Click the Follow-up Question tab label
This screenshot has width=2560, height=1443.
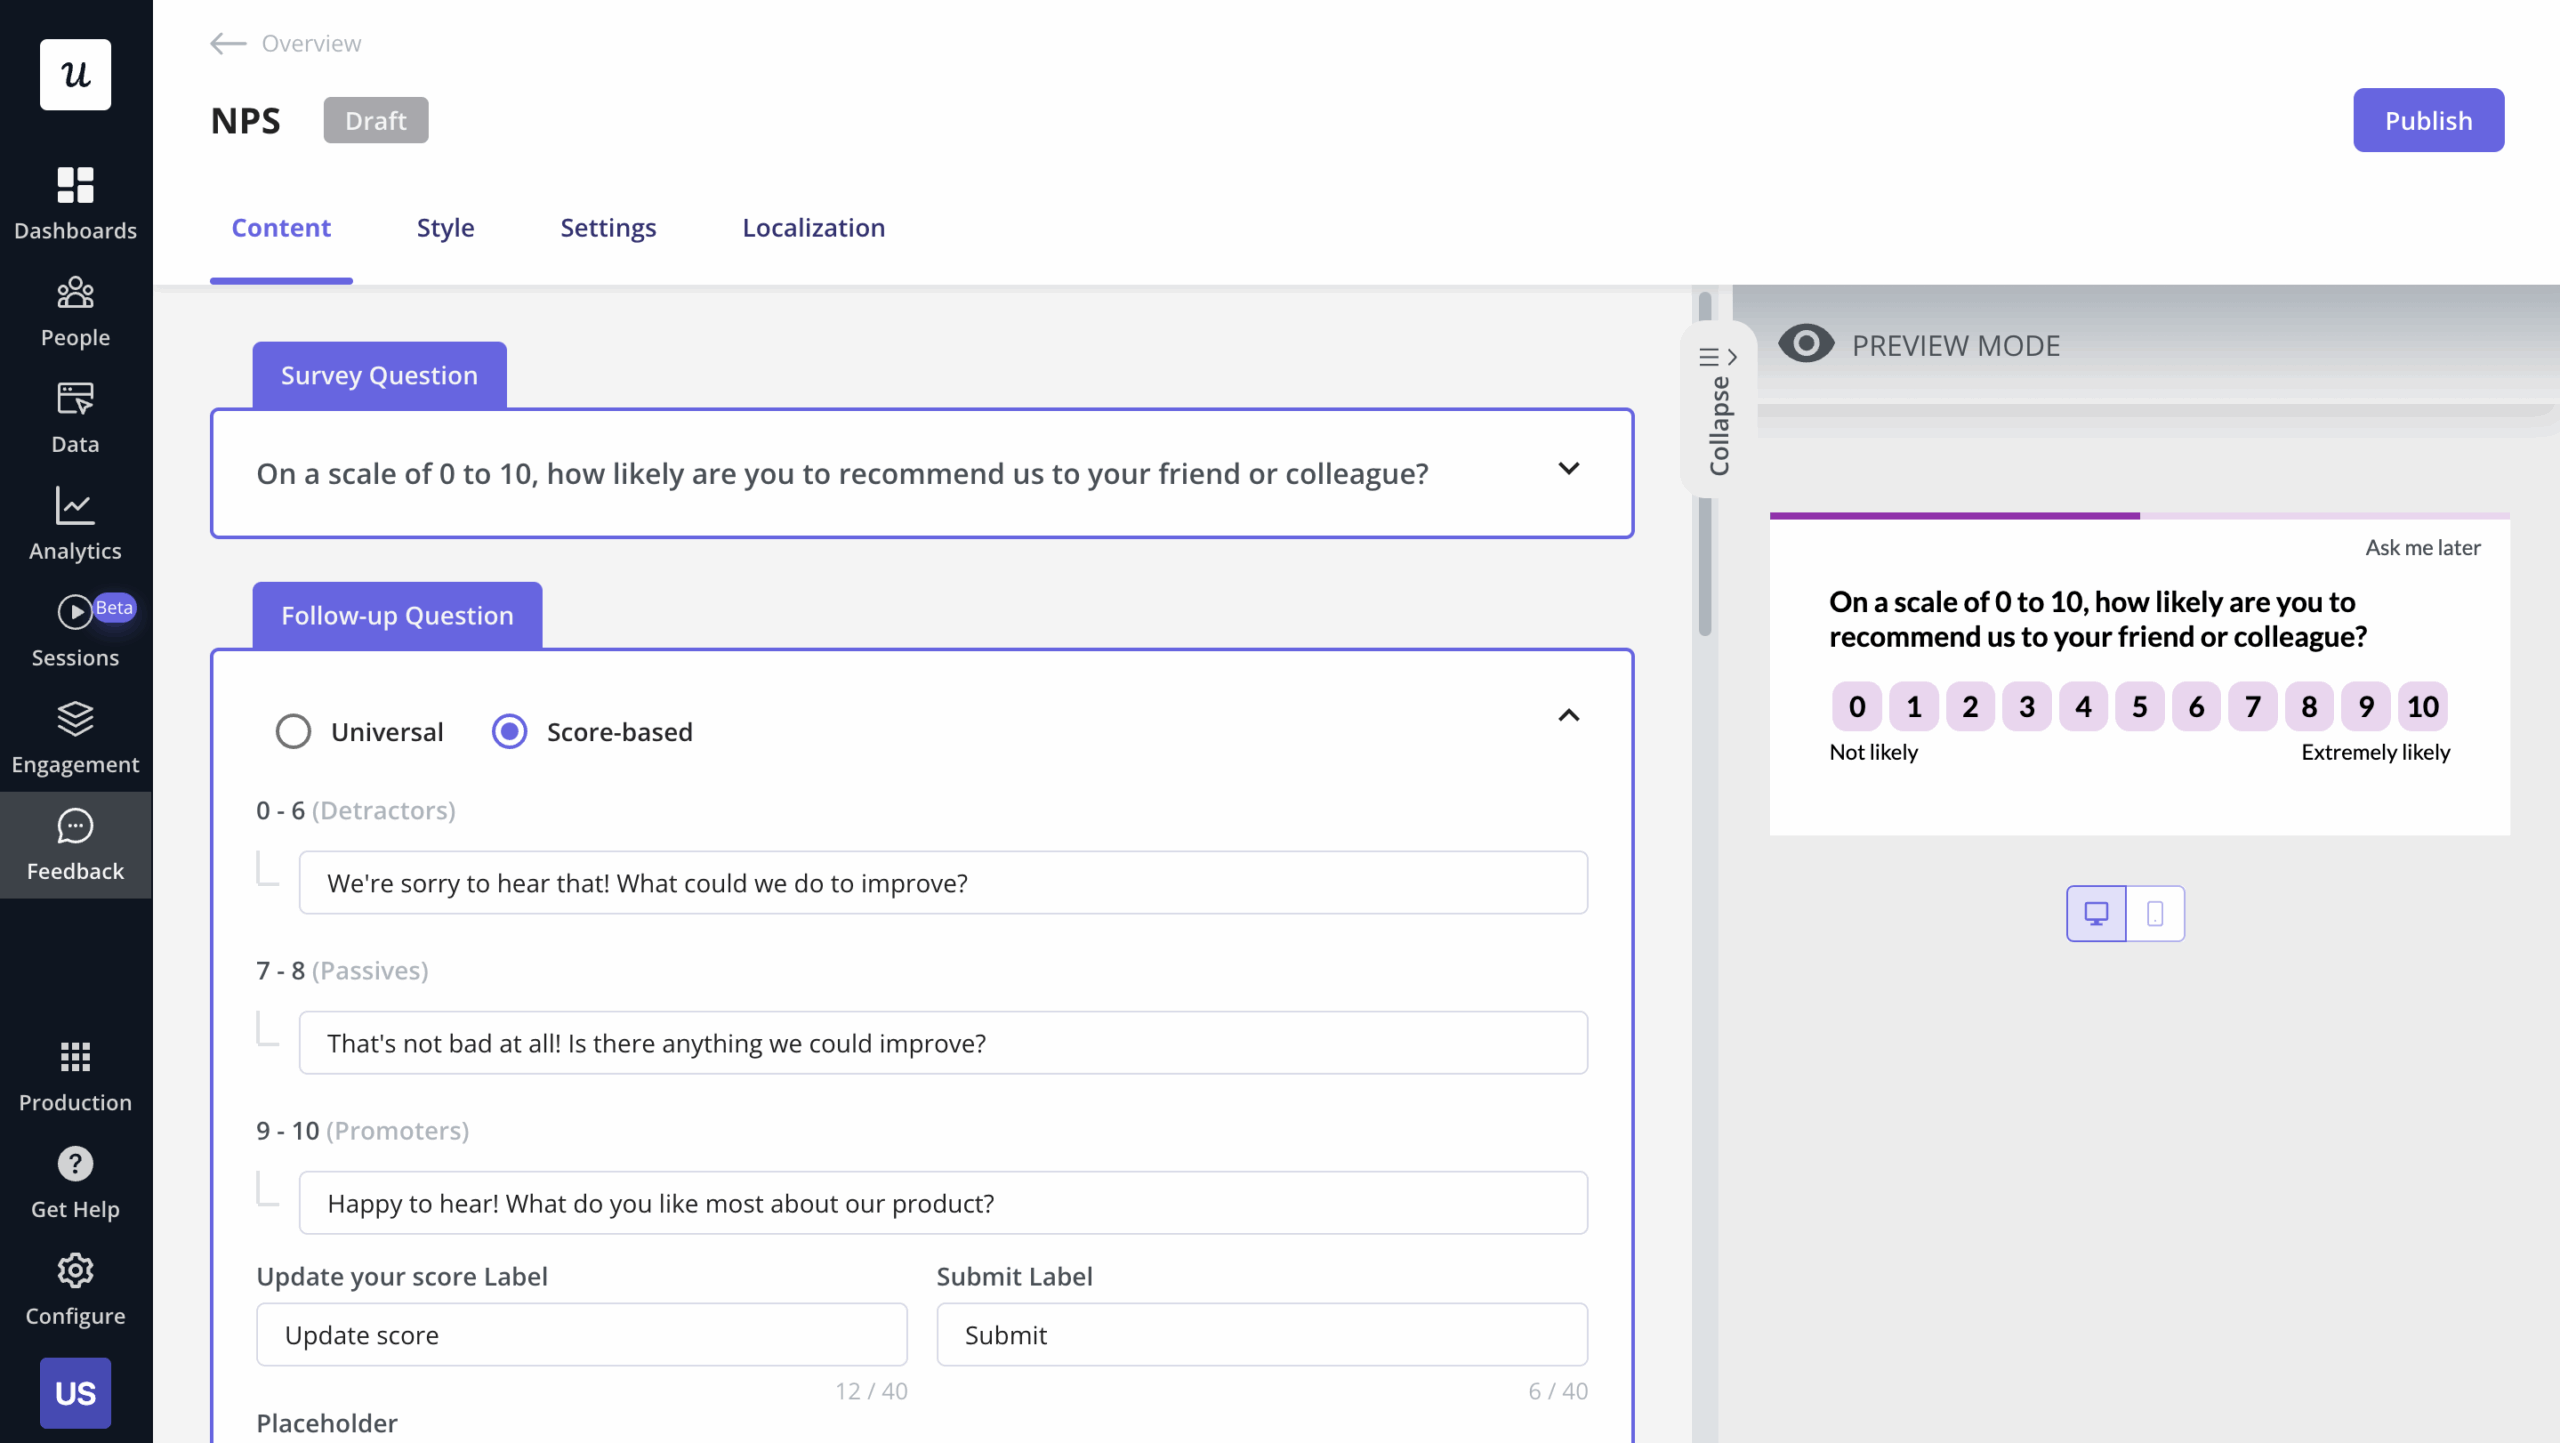[x=397, y=615]
